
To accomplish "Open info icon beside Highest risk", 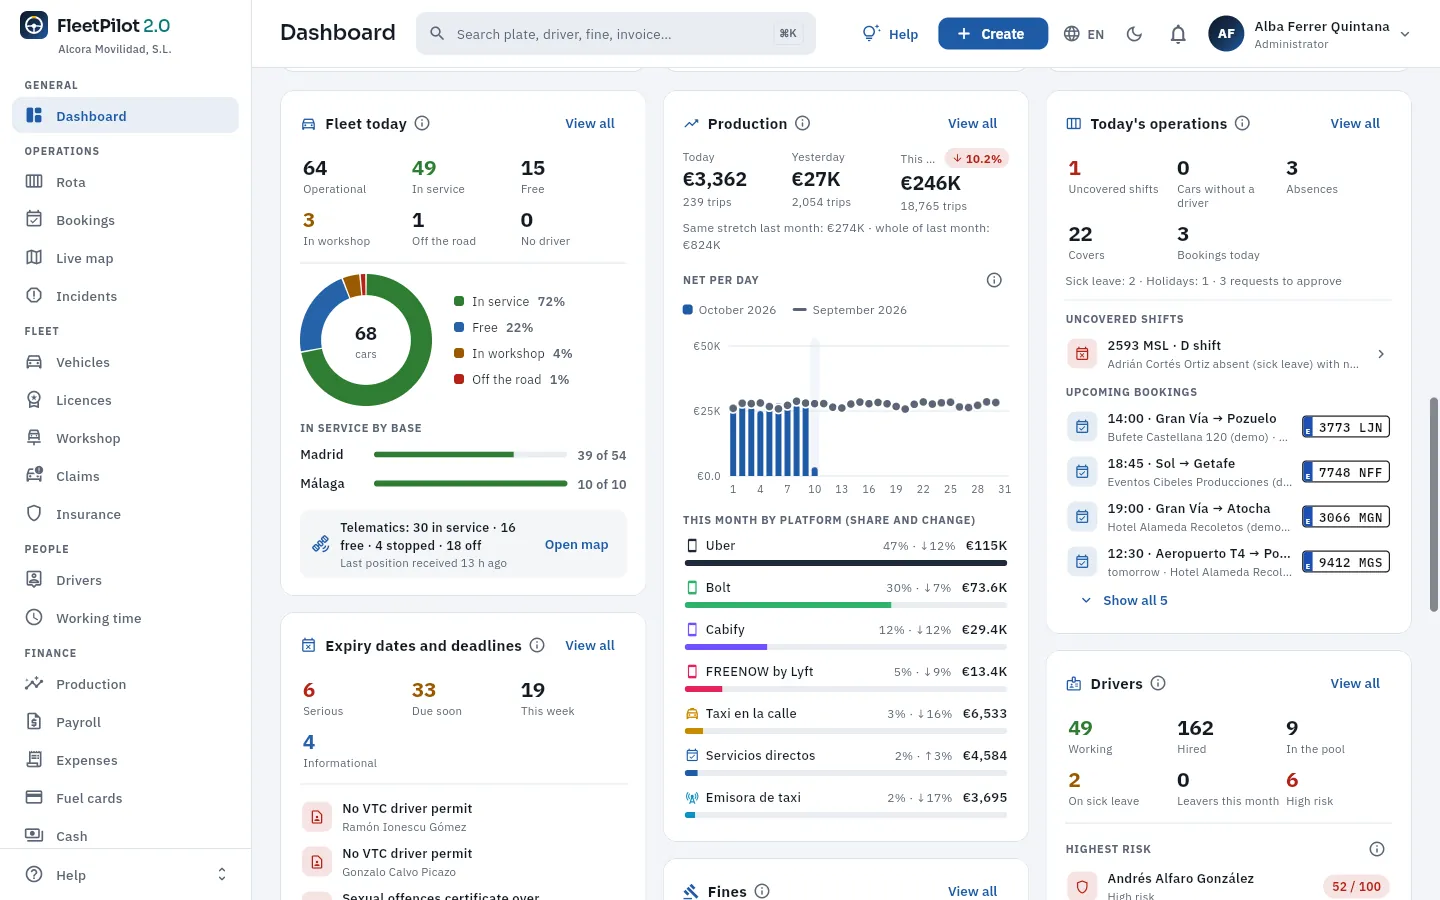I will 1377,849.
